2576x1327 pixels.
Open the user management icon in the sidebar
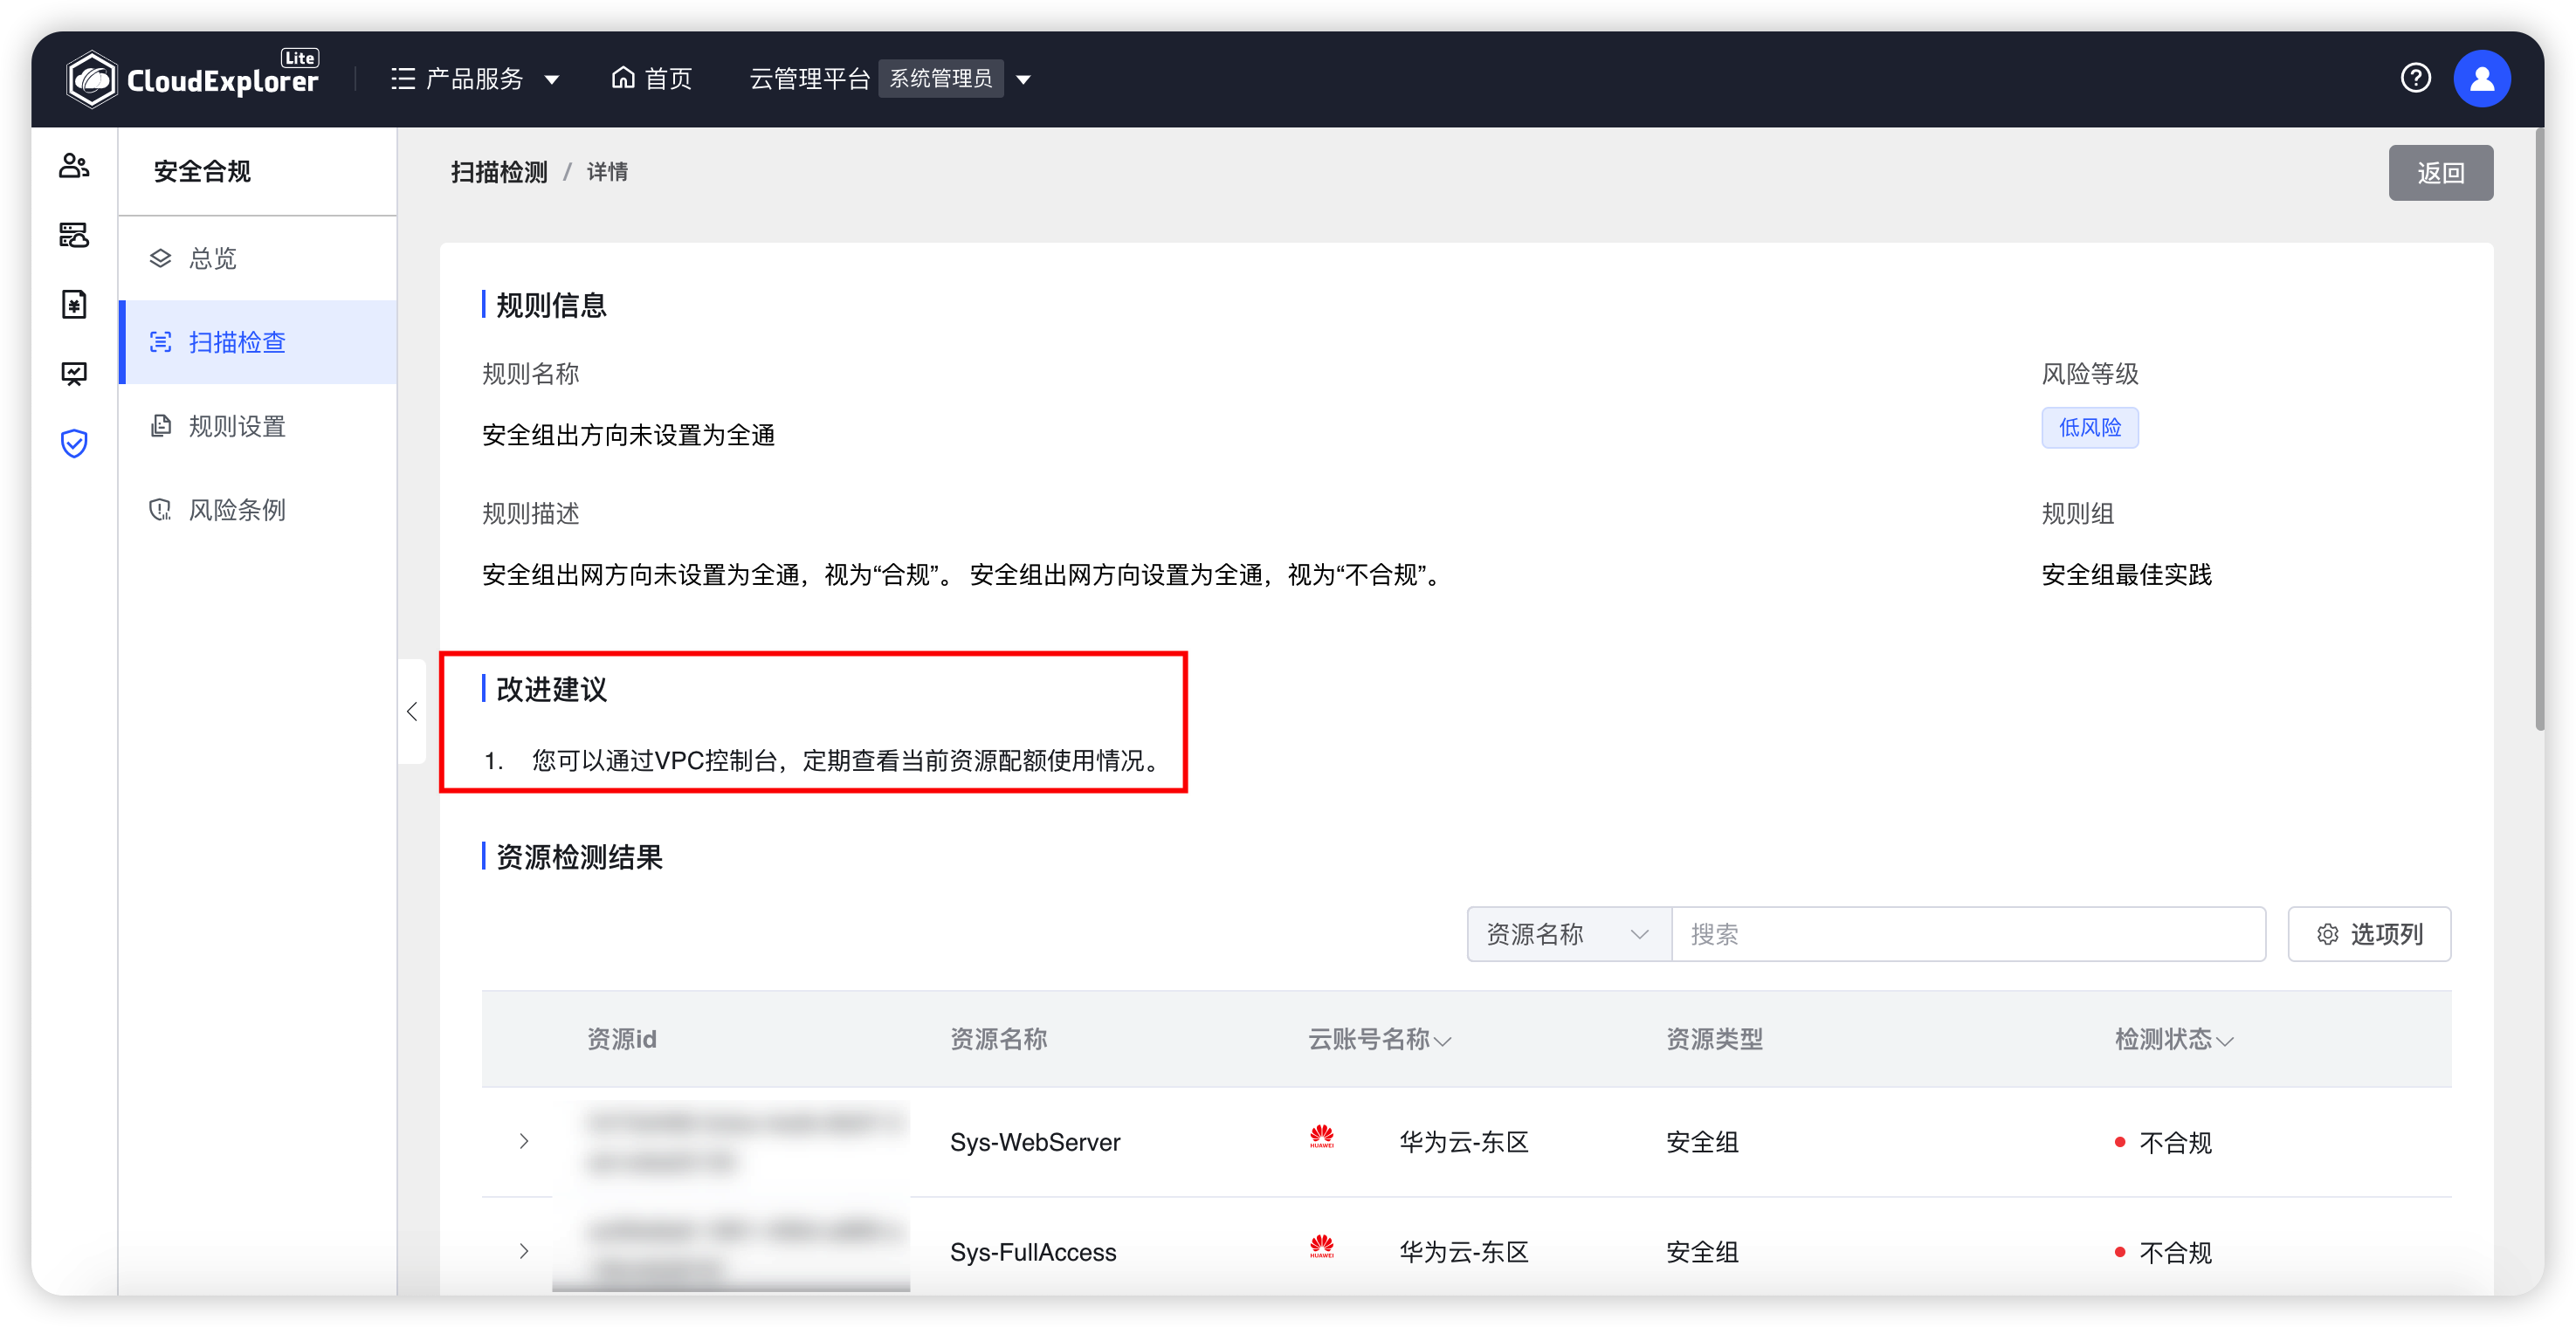(74, 165)
